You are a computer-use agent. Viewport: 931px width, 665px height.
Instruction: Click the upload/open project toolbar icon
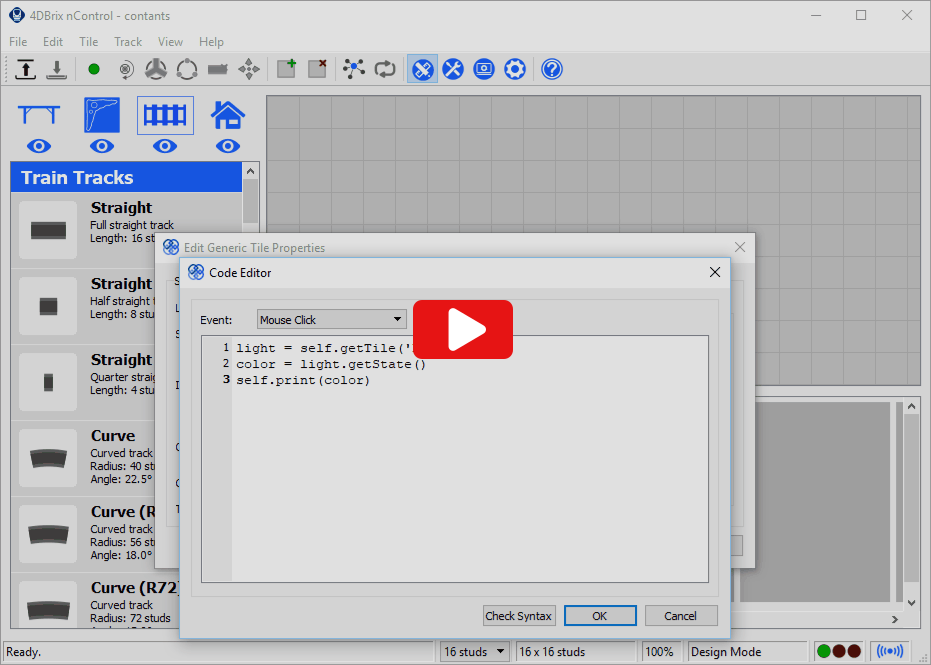(25, 69)
